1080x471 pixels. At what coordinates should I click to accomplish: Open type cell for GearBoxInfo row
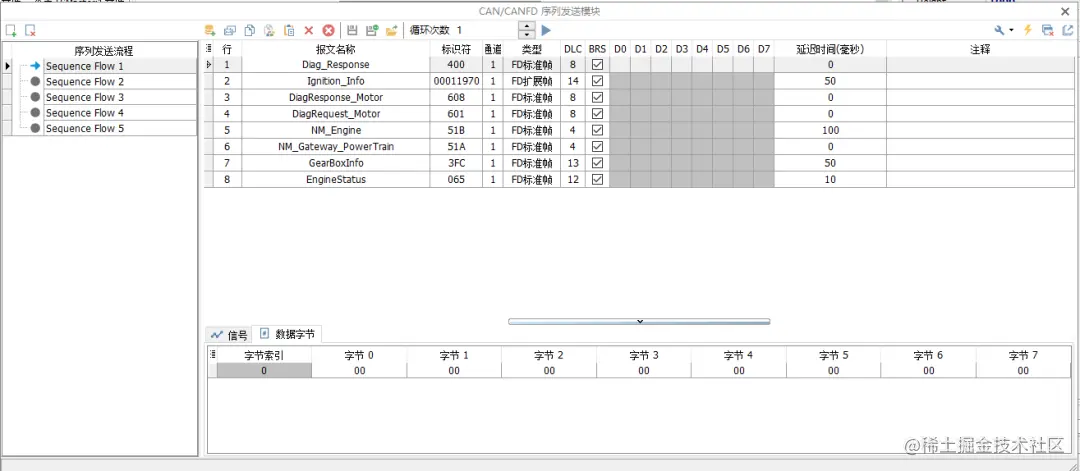[532, 163]
